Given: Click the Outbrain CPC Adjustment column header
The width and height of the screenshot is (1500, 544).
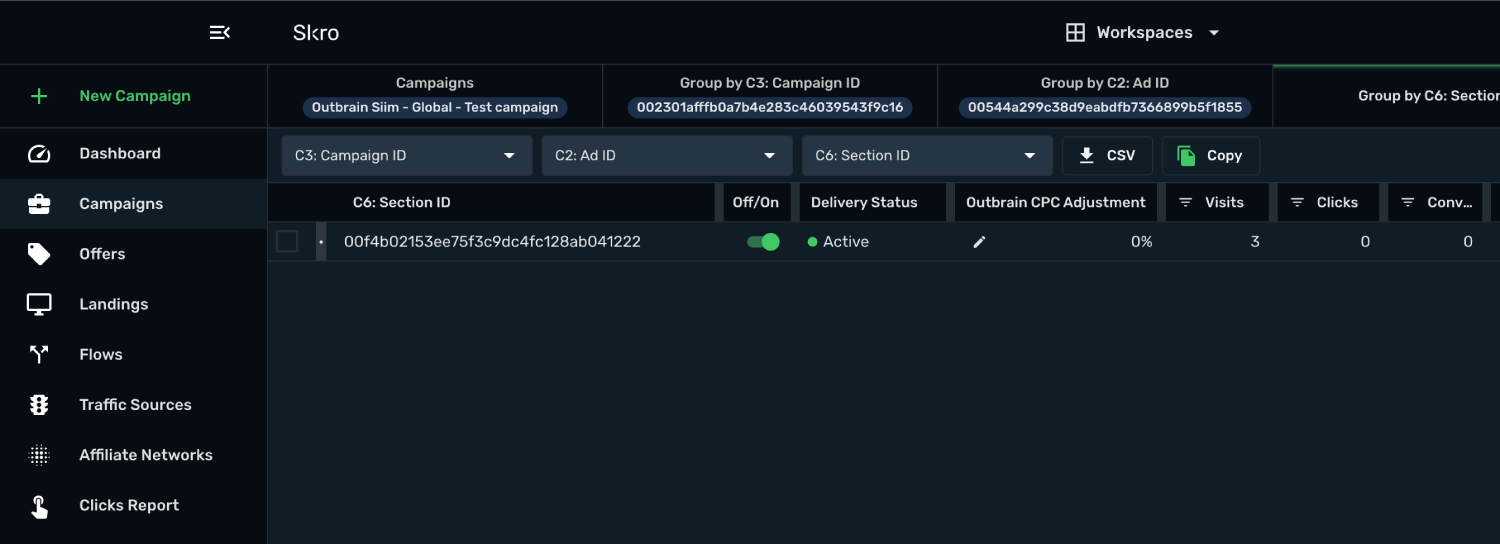Looking at the screenshot, I should pos(1056,202).
